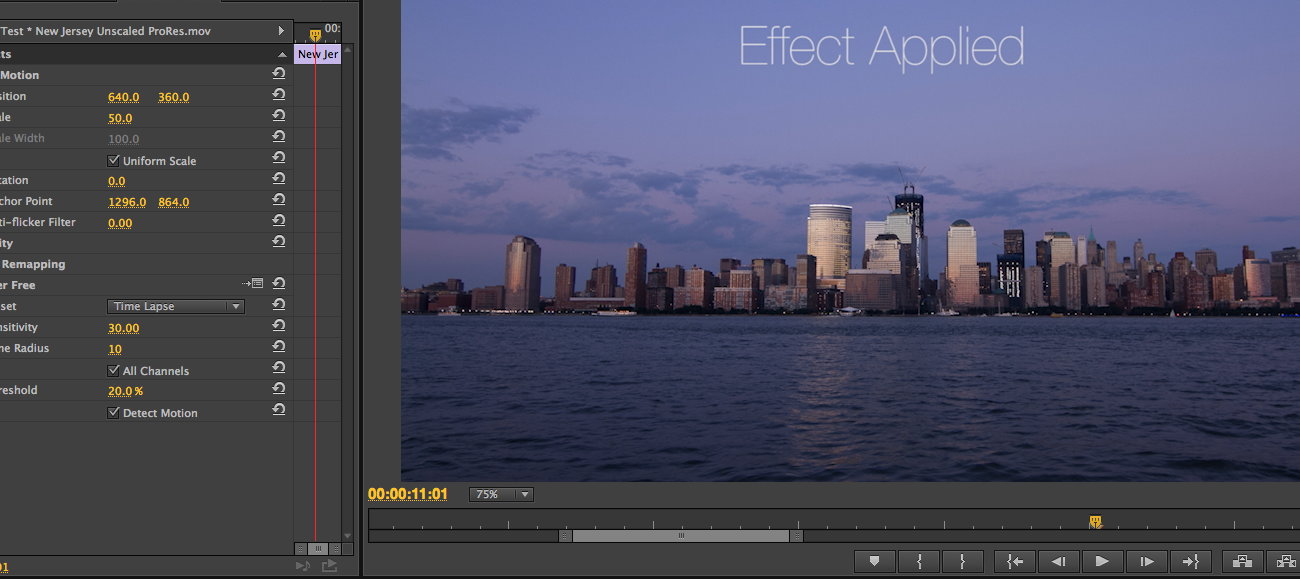Reset the Opacity effect
1300x579 pixels.
[278, 242]
